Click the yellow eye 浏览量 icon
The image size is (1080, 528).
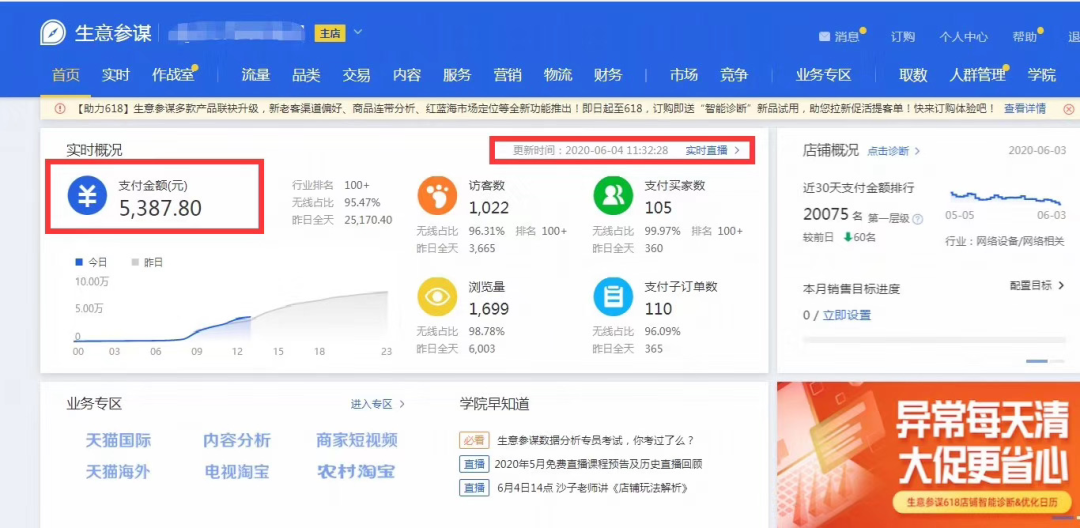coord(437,297)
